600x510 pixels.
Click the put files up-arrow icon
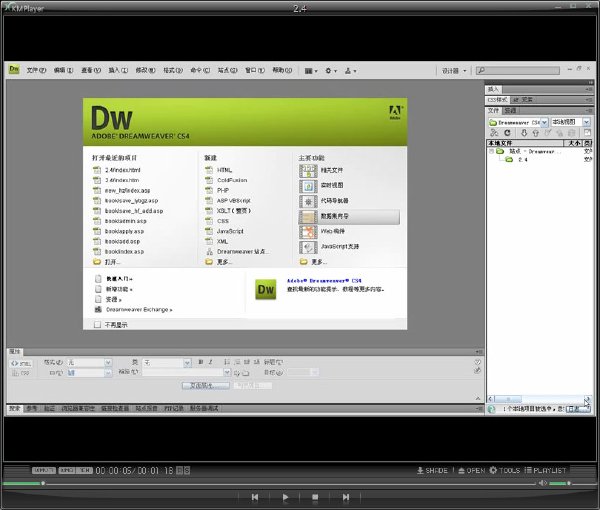[535, 133]
